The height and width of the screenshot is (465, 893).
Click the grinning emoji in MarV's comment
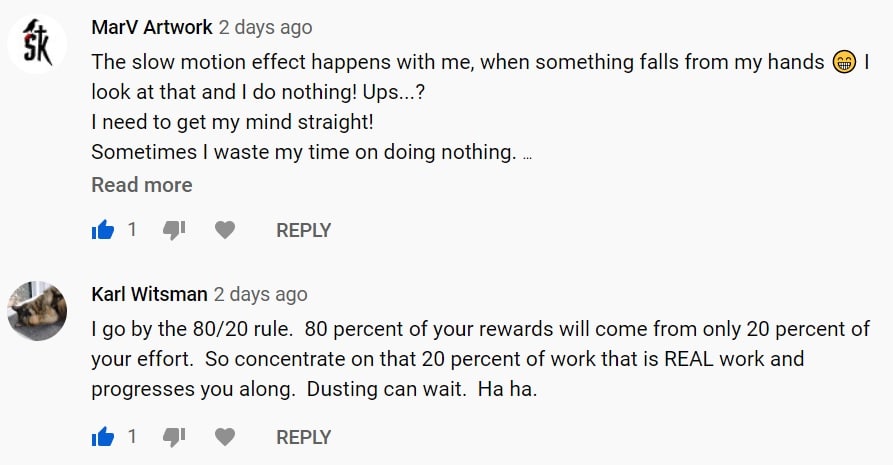(844, 62)
